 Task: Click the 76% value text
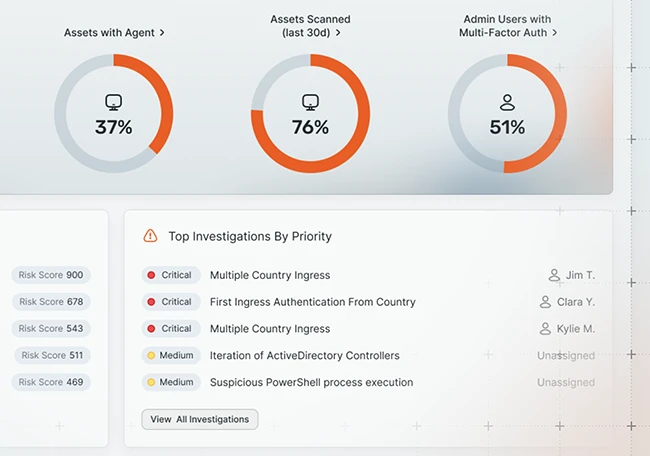(310, 127)
